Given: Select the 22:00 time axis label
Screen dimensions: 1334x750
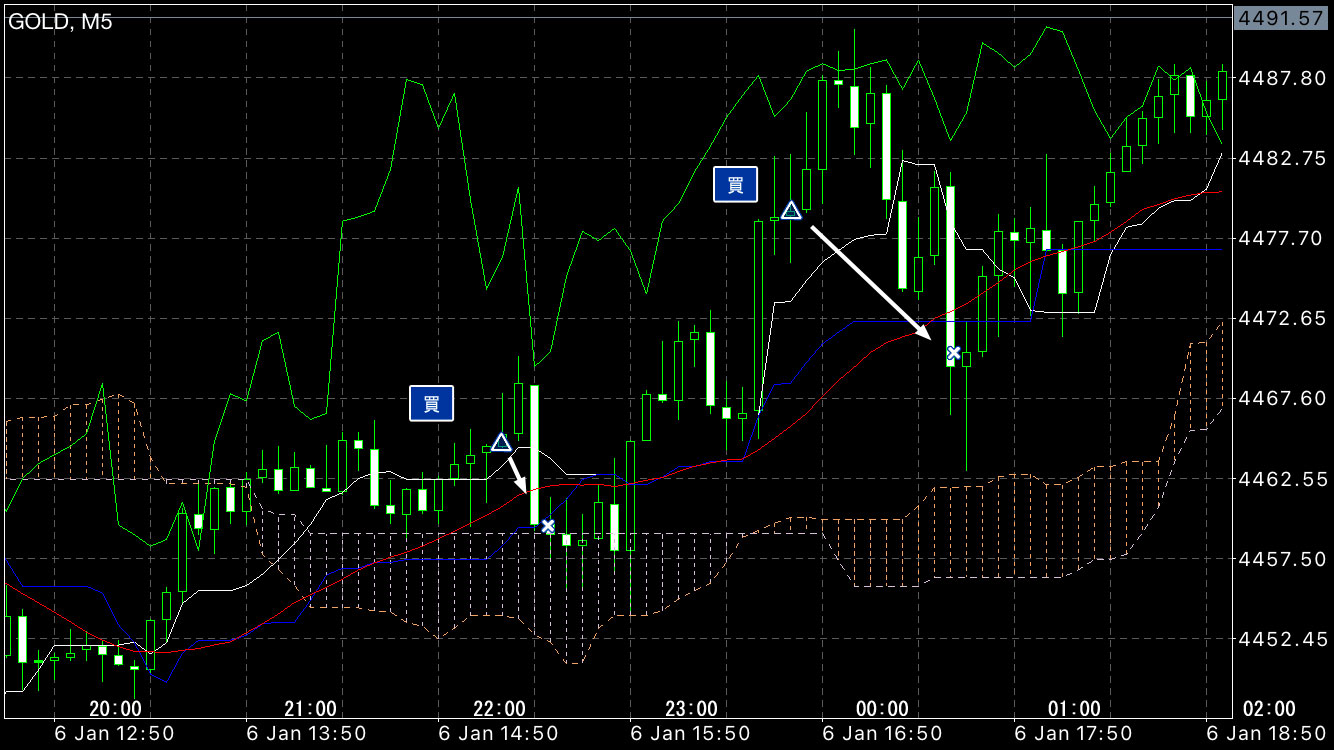Looking at the screenshot, I should 499,709.
